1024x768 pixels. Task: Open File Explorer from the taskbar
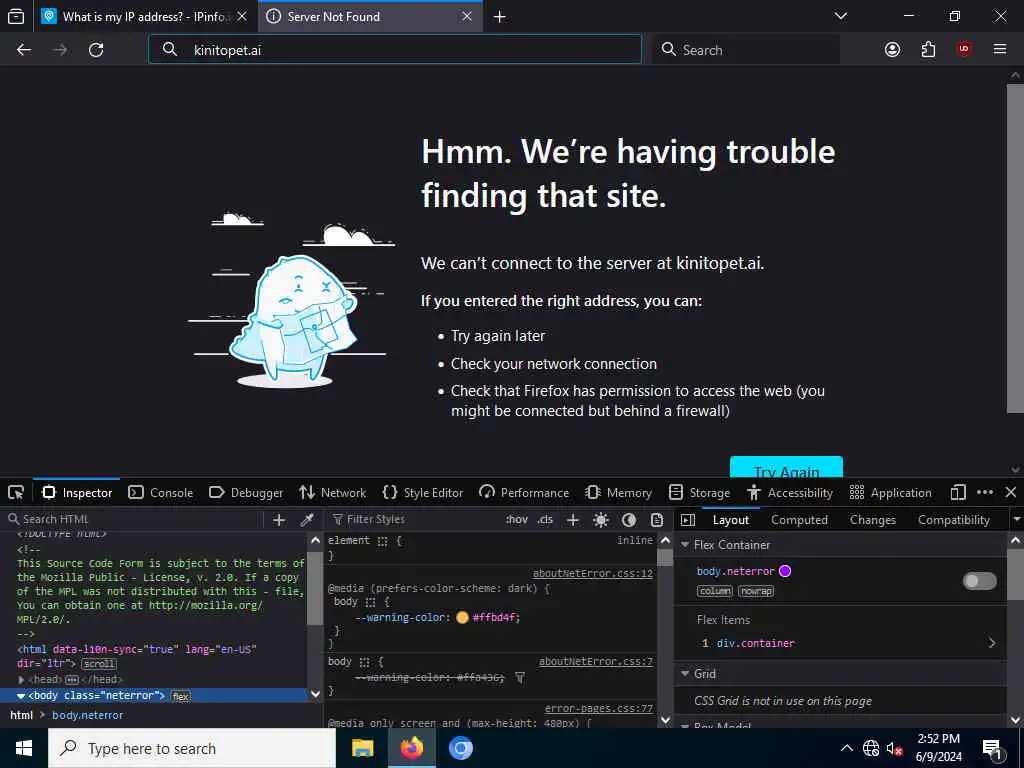pos(362,748)
